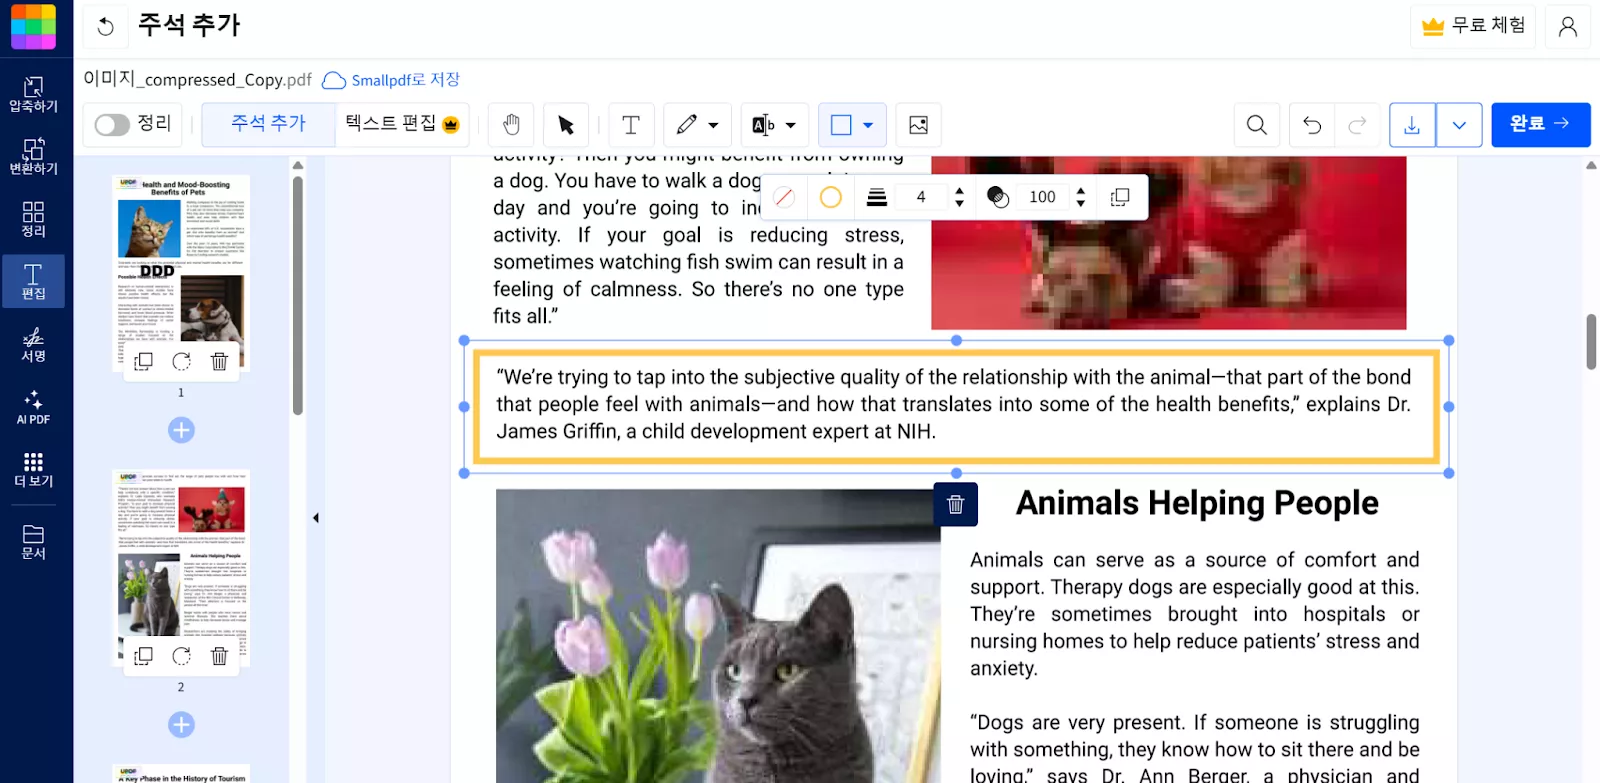This screenshot has height=783, width=1600.
Task: Click the back arrow next to 주석 추가
Action: [x=105, y=27]
